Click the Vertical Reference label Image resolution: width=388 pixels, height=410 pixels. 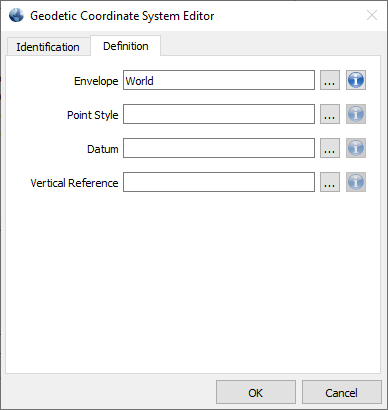tap(74, 183)
